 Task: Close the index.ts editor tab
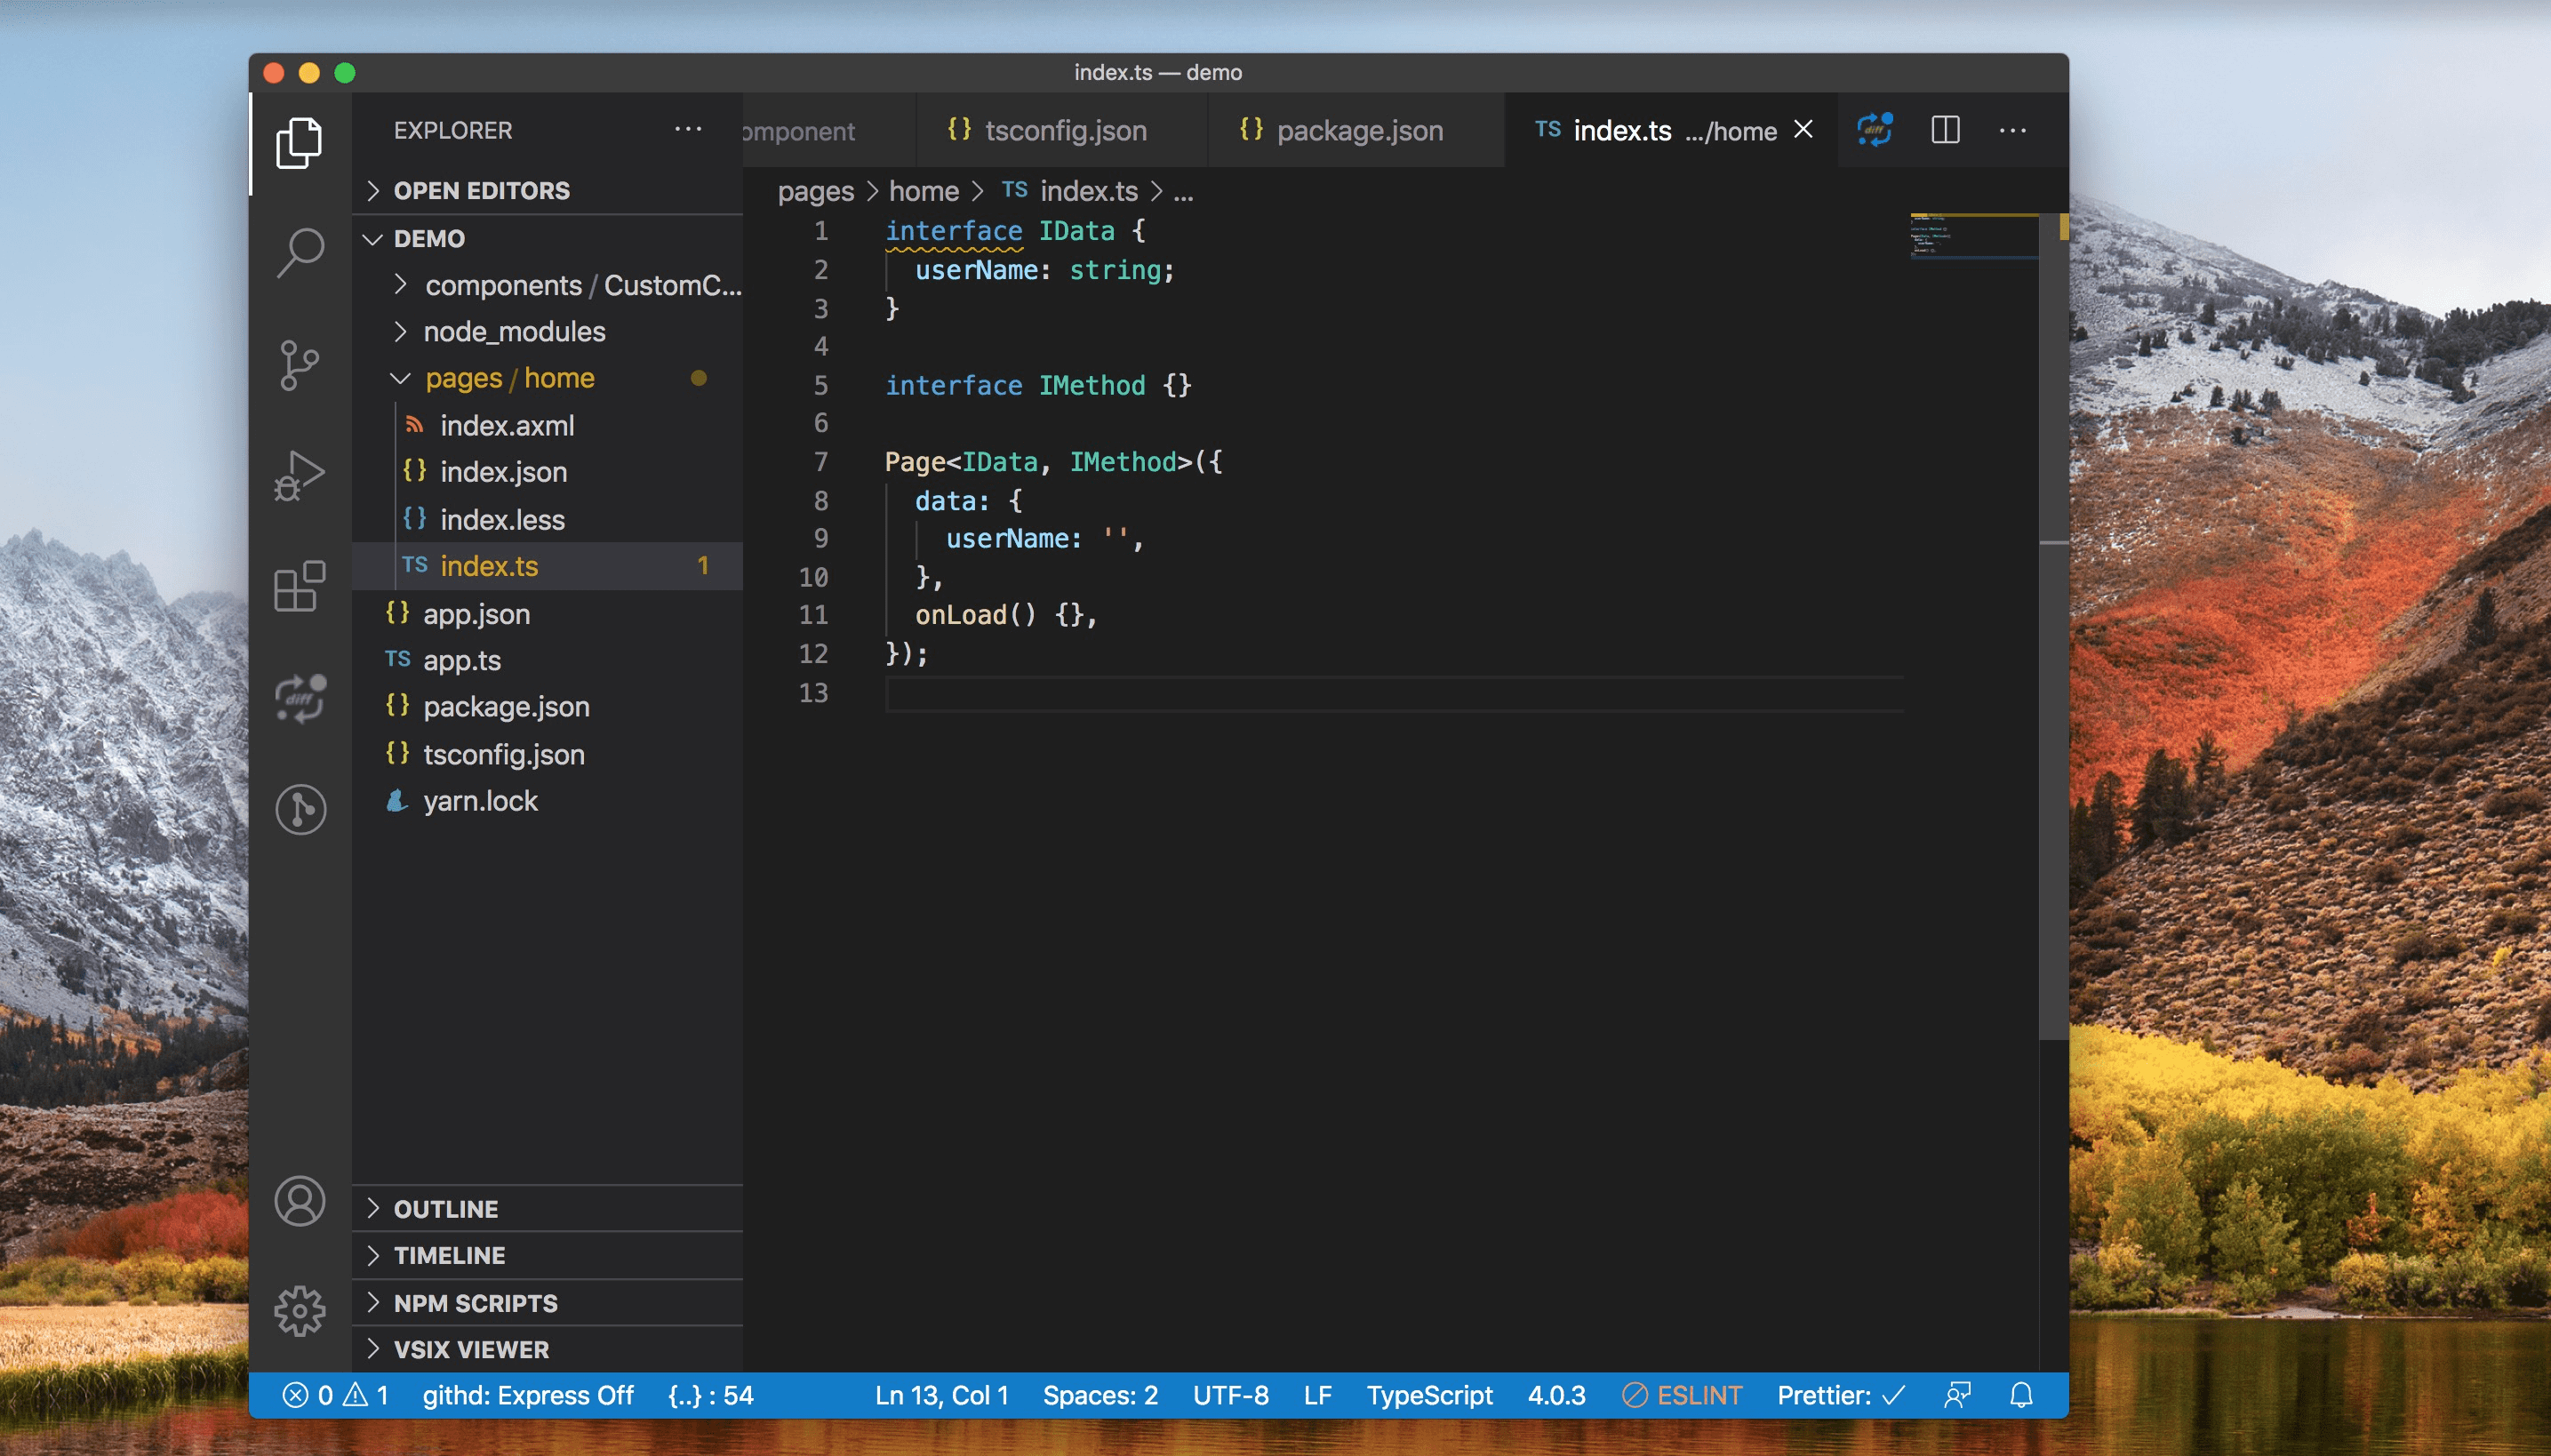coord(1803,130)
